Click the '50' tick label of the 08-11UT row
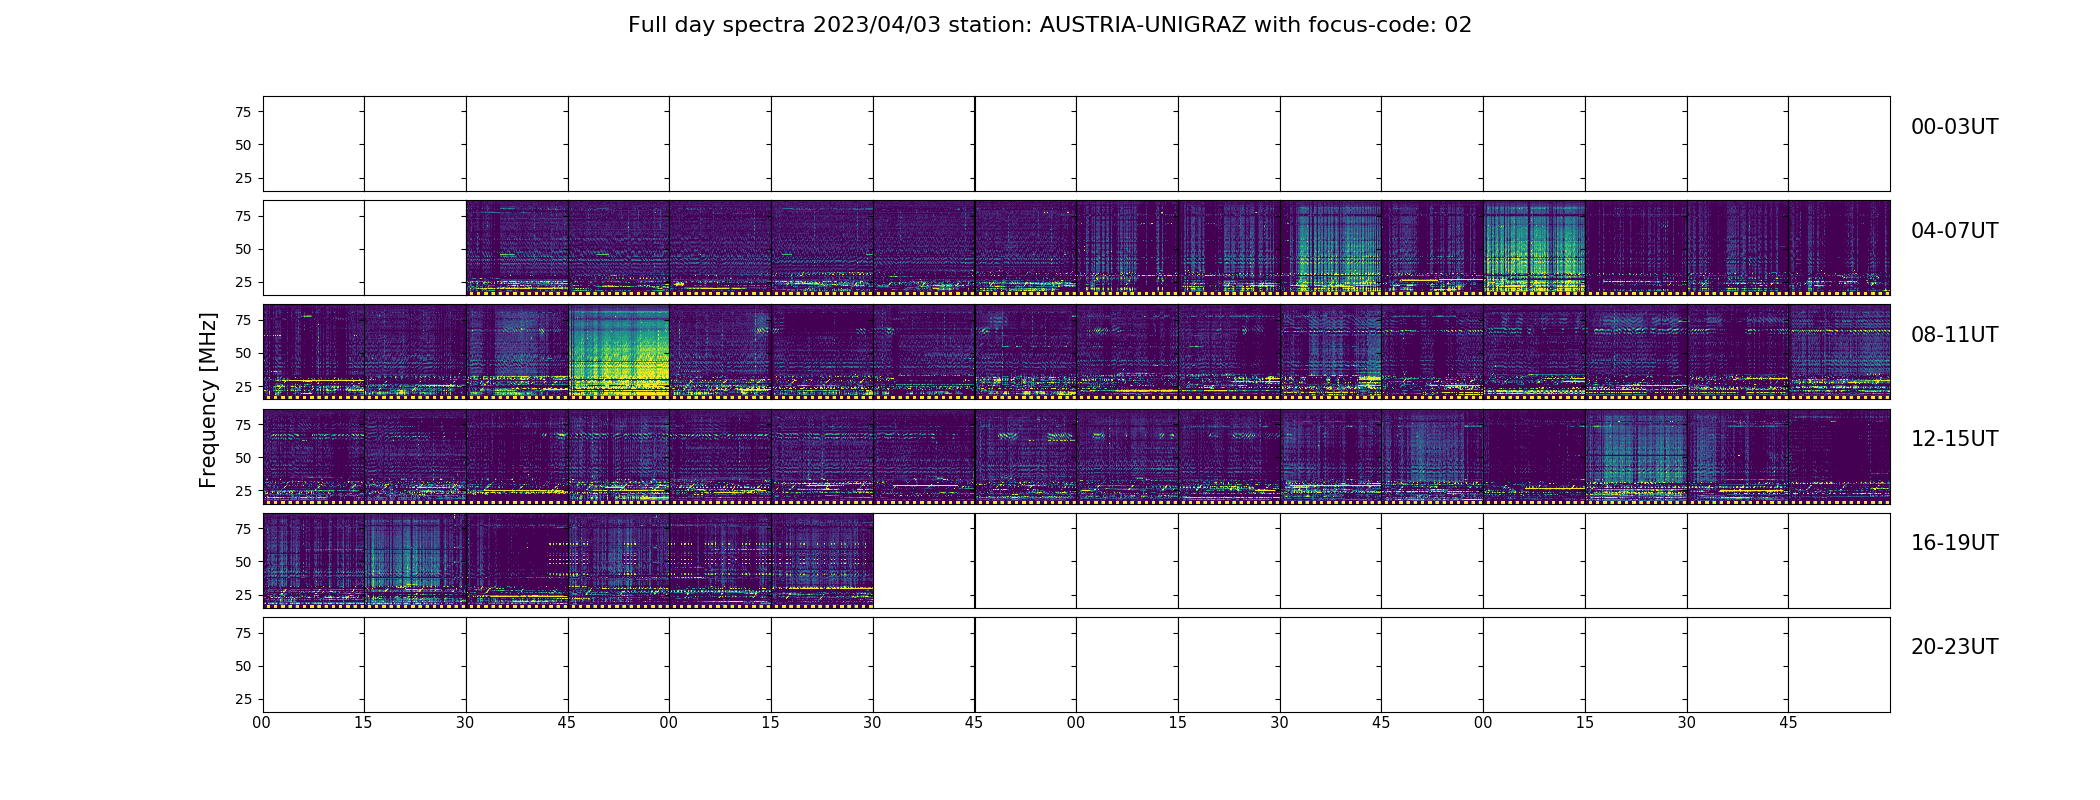The width and height of the screenshot is (2100, 800). pyautogui.click(x=243, y=353)
